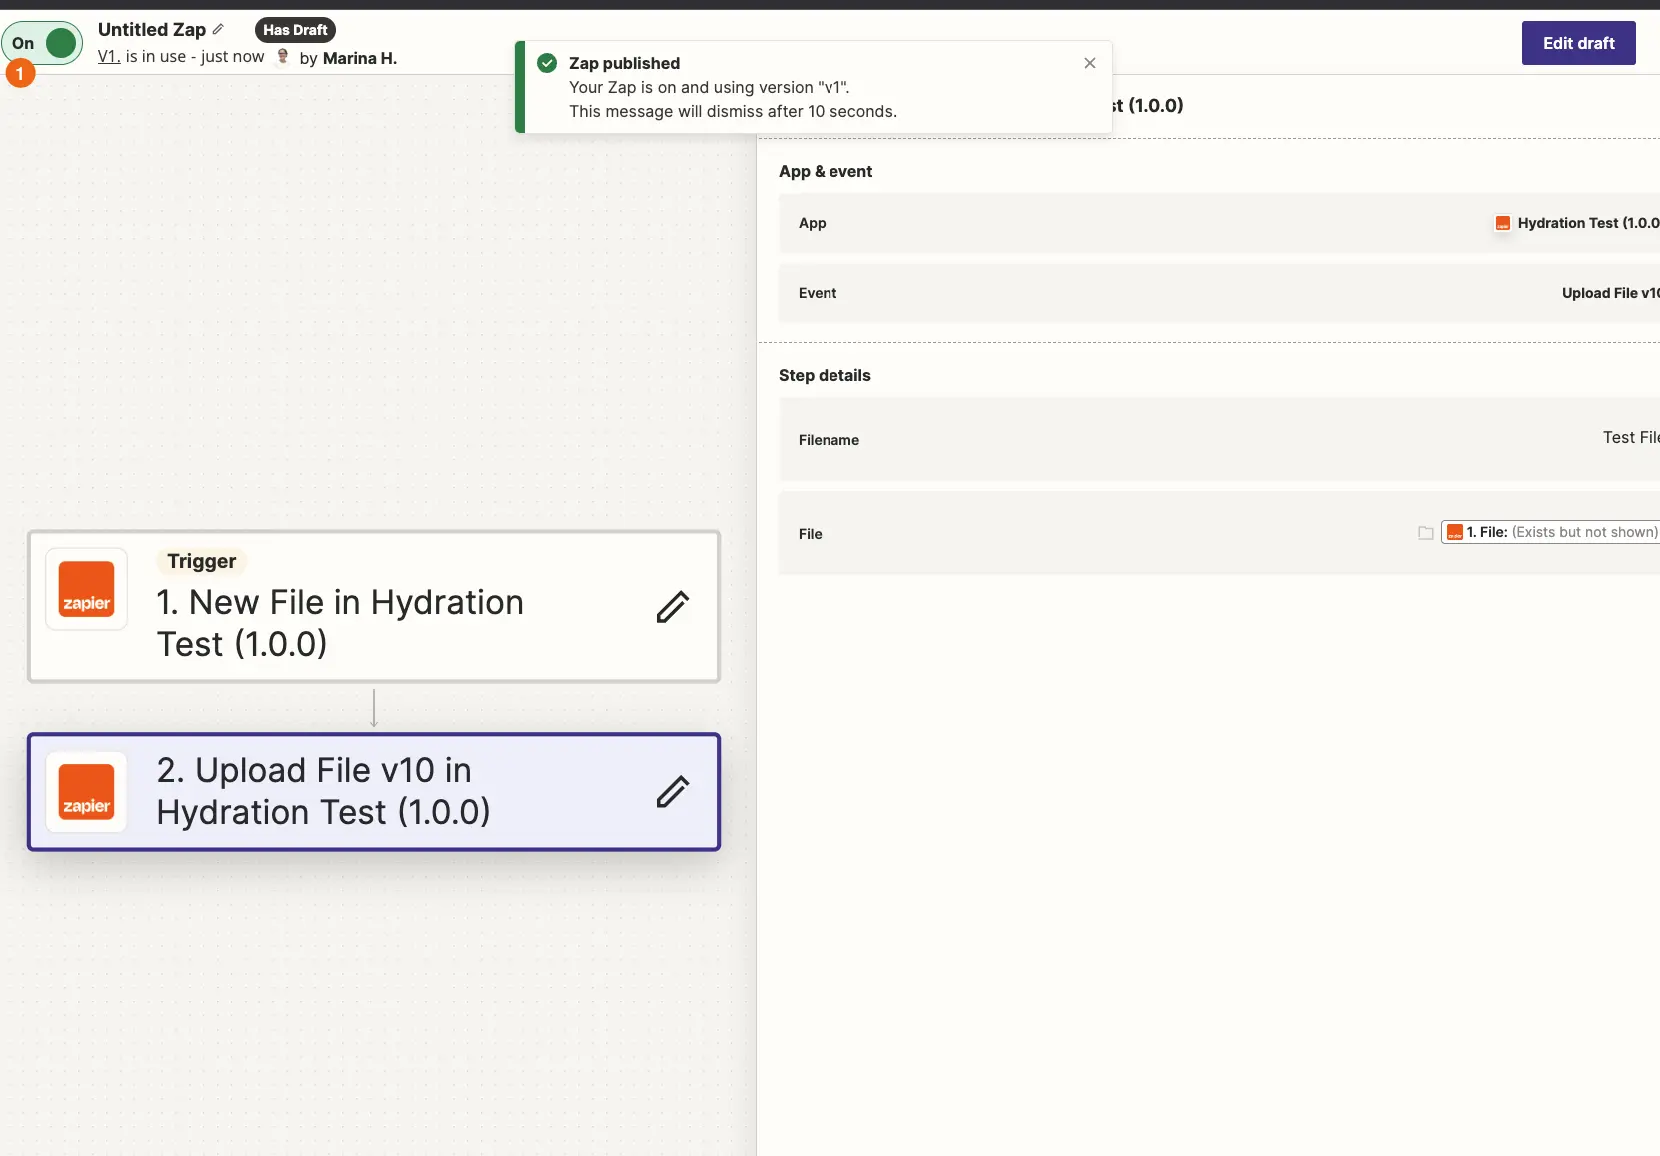Click the folder icon in File row

1426,533
